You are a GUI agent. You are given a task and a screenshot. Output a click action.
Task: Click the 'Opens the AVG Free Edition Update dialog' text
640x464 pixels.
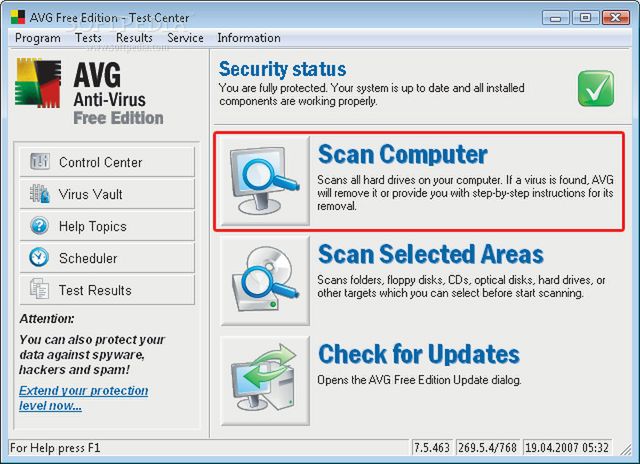(419, 380)
